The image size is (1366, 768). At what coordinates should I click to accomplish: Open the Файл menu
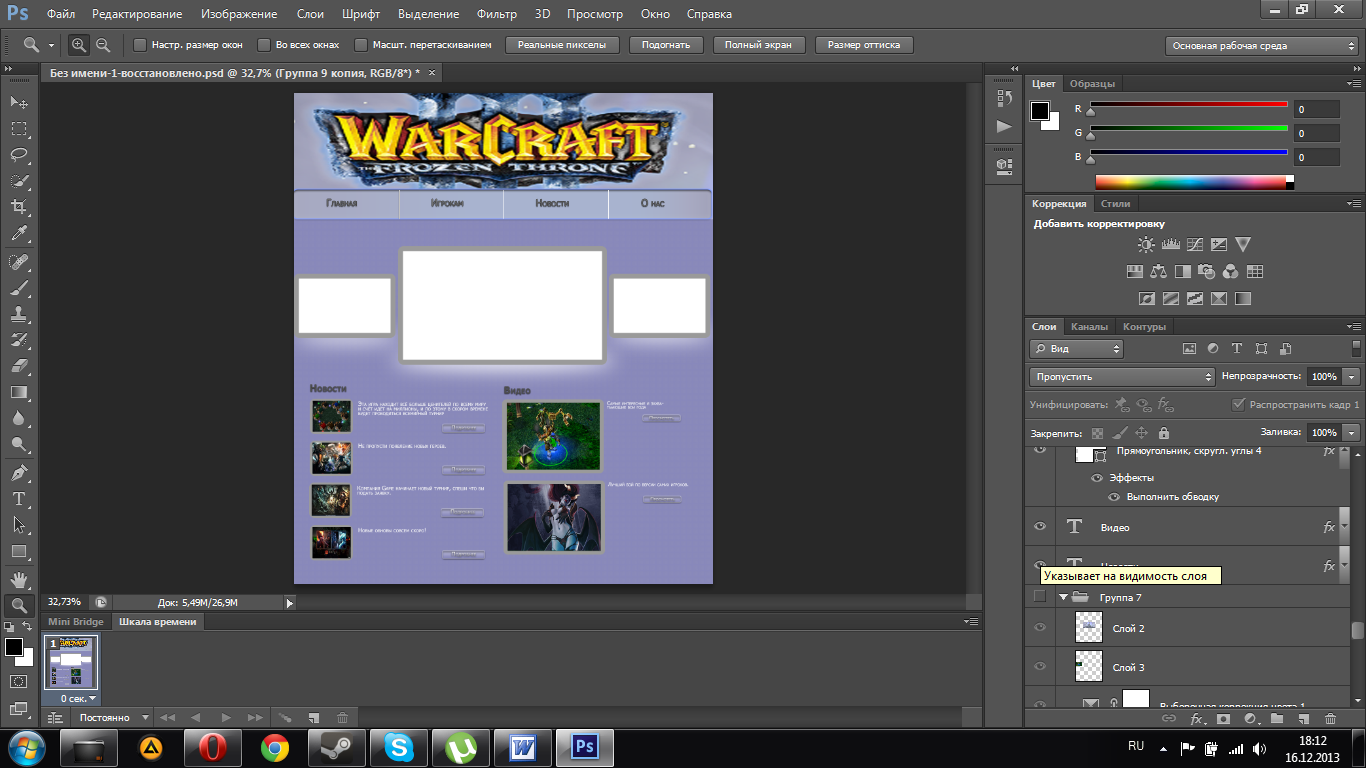tap(60, 14)
